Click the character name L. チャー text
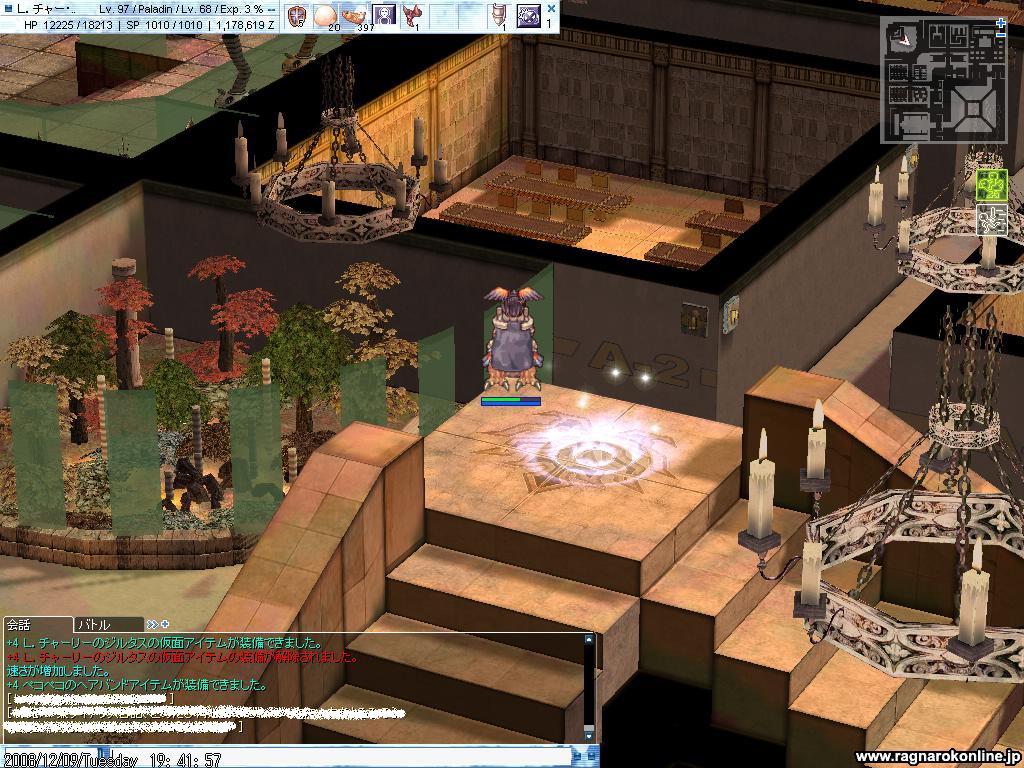Viewport: 1024px width, 768px height. (x=45, y=9)
